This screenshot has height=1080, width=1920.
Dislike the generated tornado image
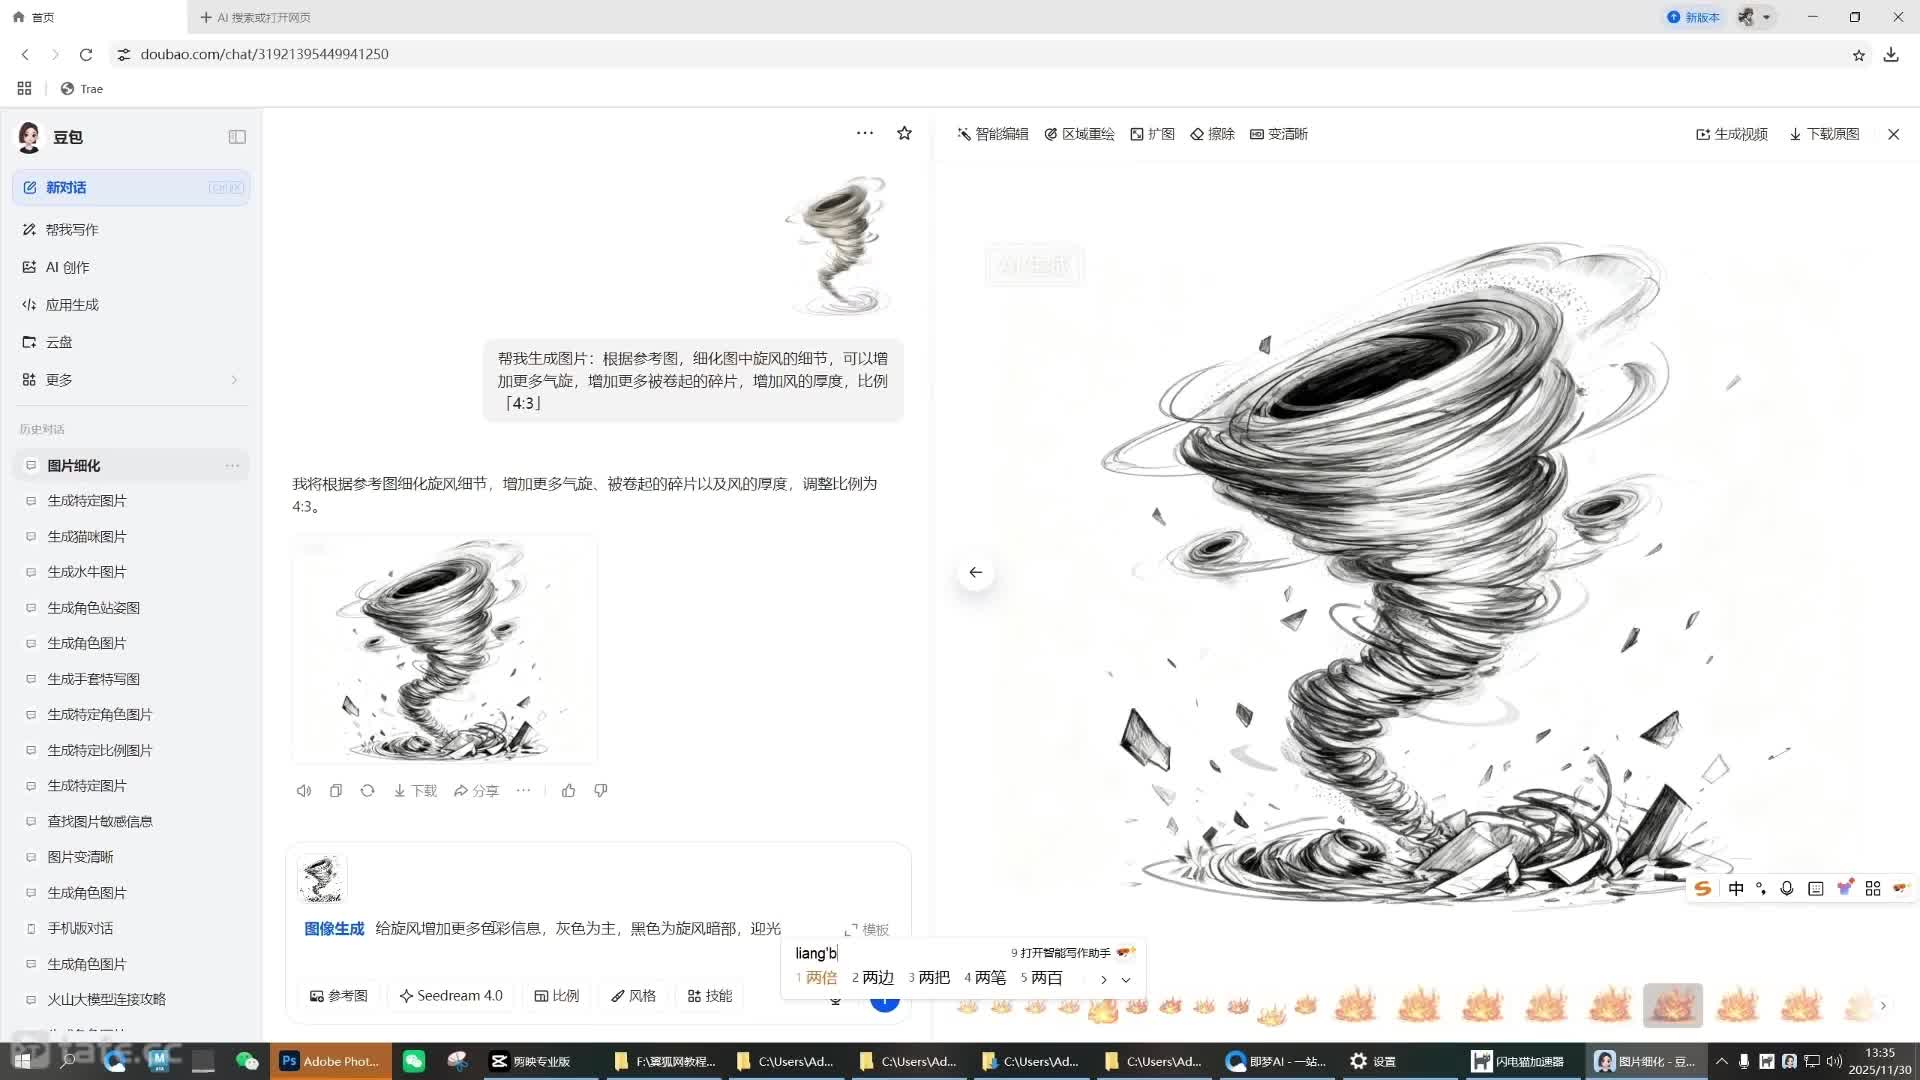click(x=600, y=790)
